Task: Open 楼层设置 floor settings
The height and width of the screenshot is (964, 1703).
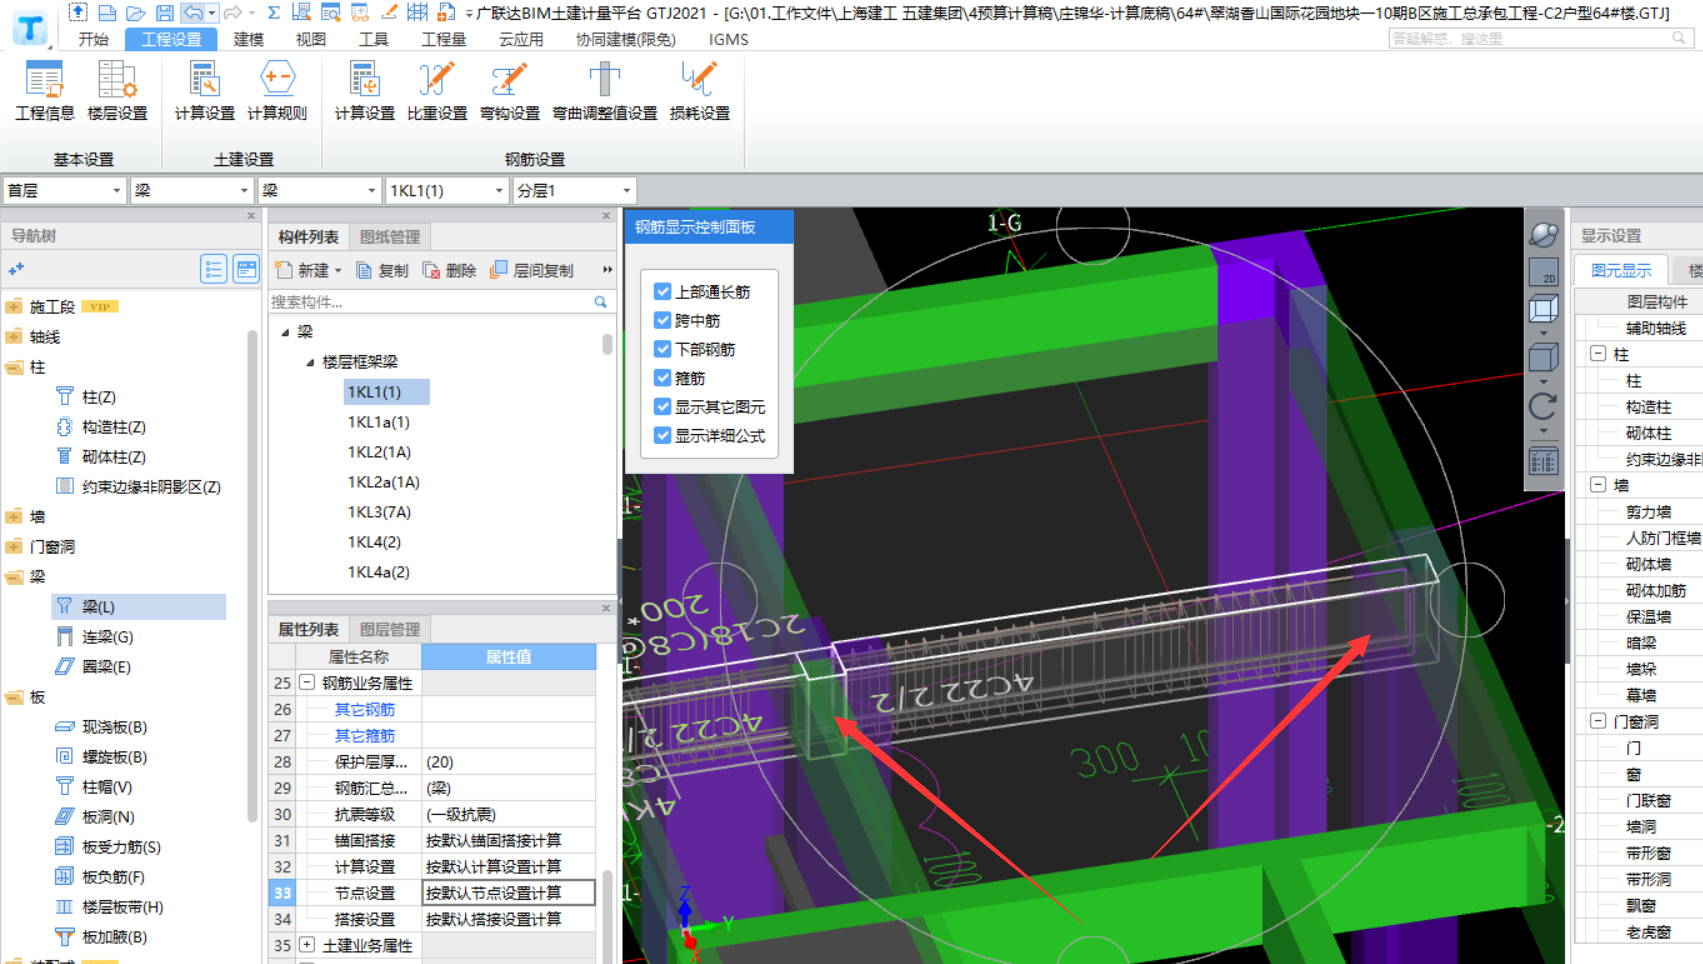Action: pyautogui.click(x=117, y=91)
